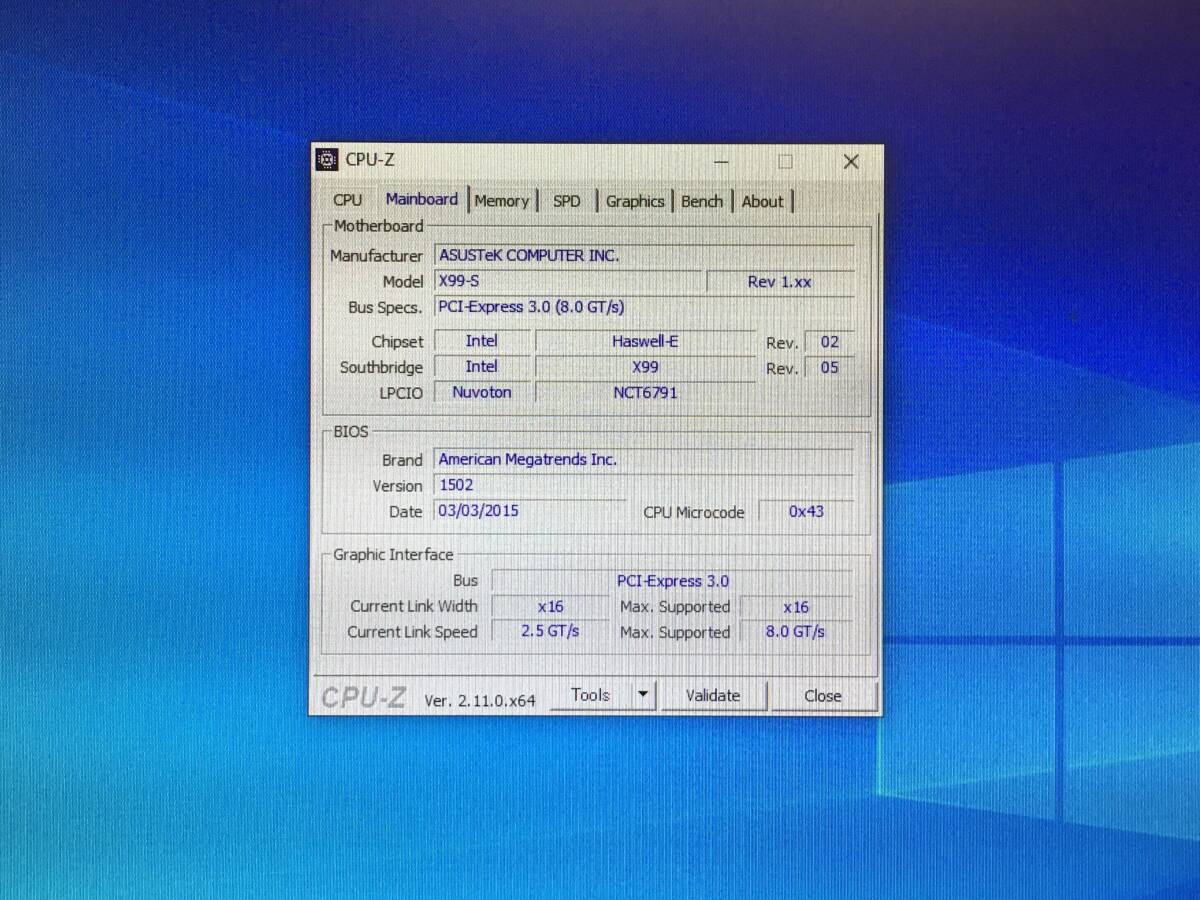Click the chipset Rev. 02 value
This screenshot has height=900, width=1200.
click(830, 342)
